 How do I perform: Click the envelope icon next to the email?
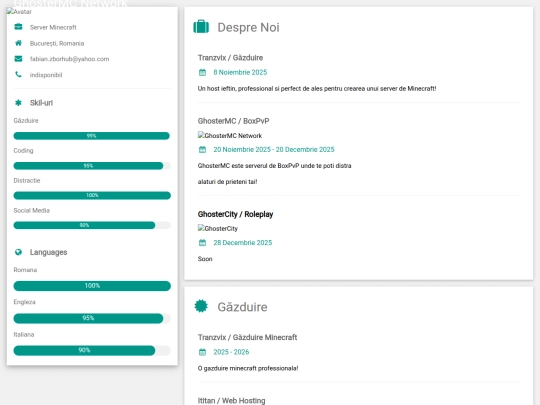pos(18,59)
